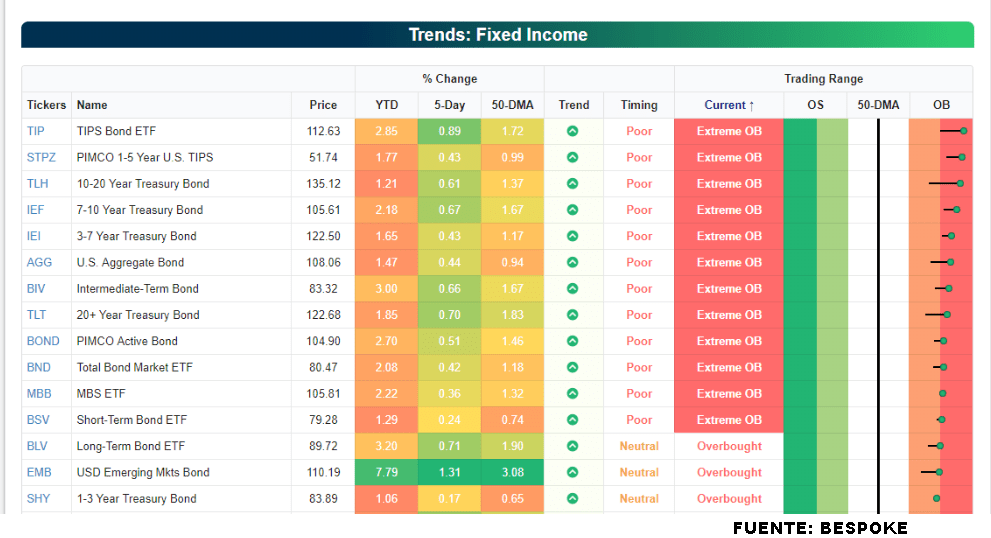This screenshot has height=538, width=991.
Task: Click the uptrend icon for EMB row
Action: point(573,472)
